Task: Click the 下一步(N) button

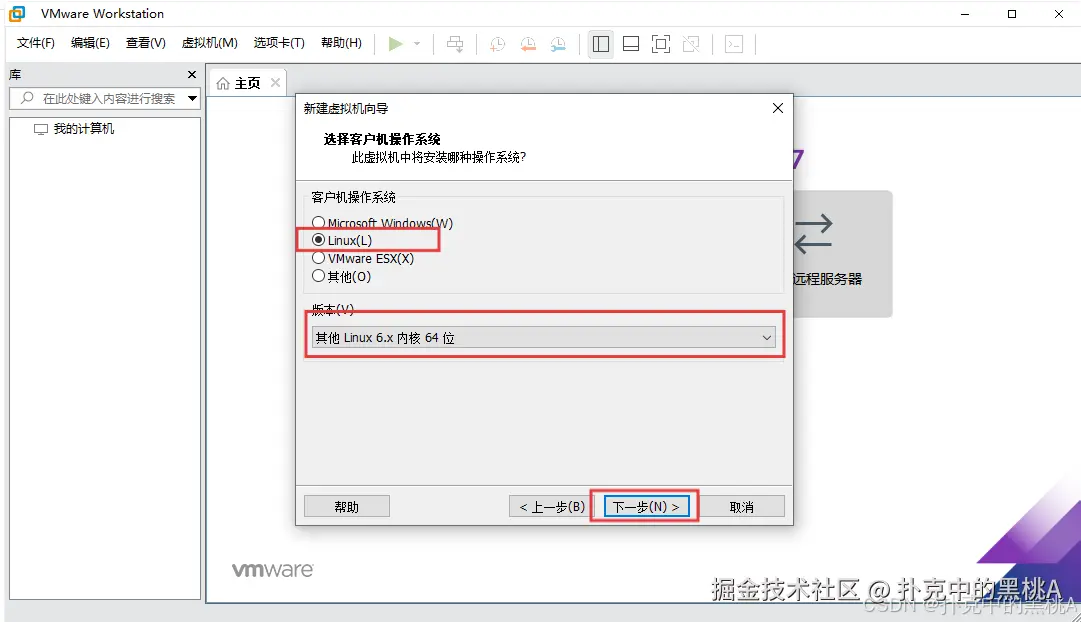Action: coord(643,505)
